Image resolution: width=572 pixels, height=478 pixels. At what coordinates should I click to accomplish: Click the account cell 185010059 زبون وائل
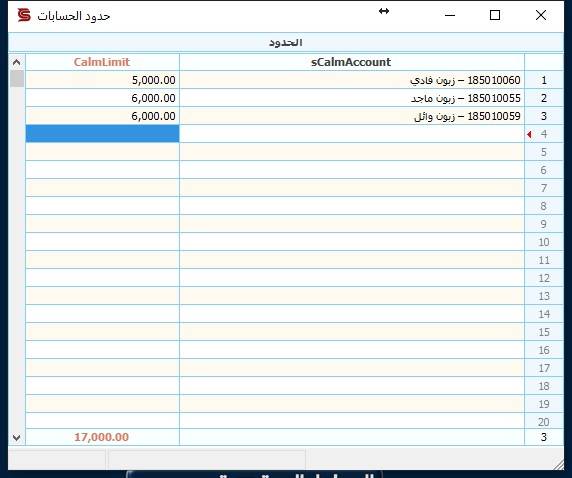coord(352,116)
